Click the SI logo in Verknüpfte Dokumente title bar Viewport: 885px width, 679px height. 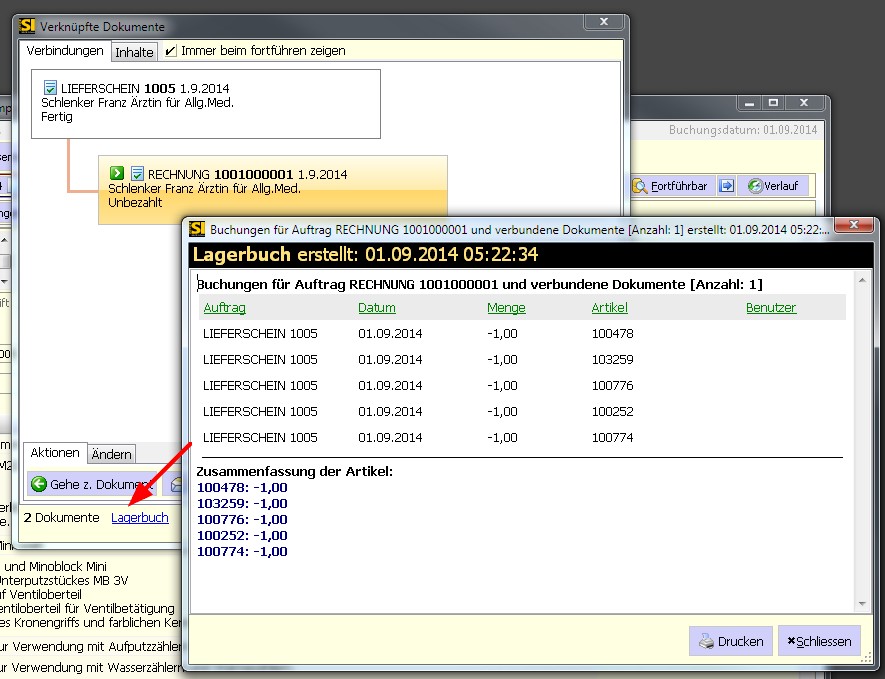coord(27,26)
